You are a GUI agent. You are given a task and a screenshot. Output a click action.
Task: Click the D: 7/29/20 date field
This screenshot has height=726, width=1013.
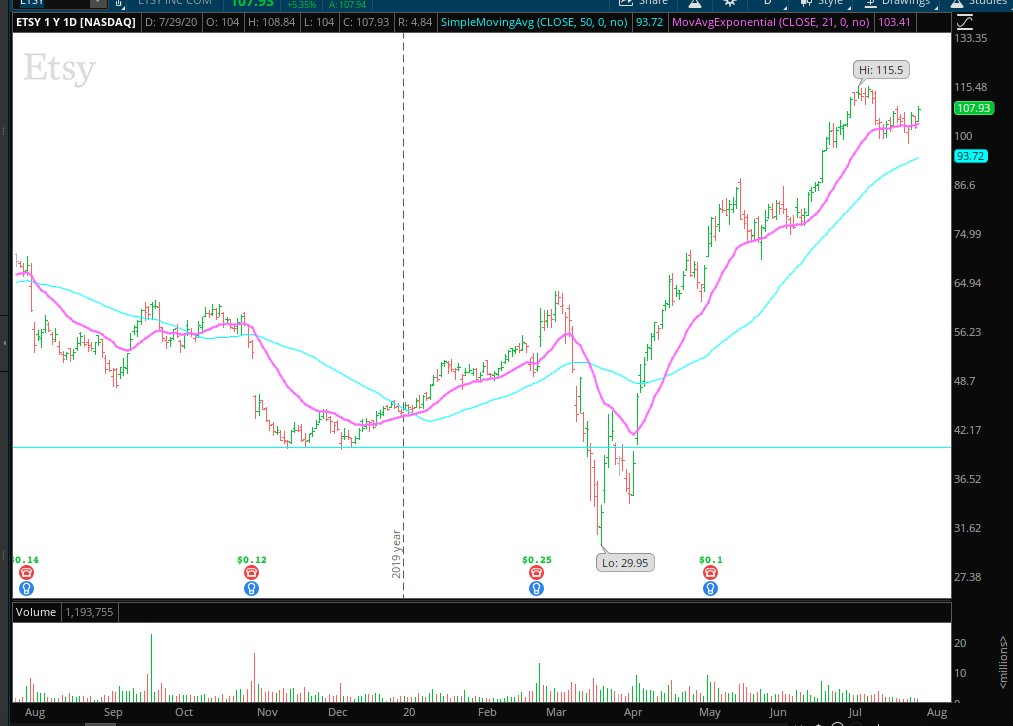point(171,23)
